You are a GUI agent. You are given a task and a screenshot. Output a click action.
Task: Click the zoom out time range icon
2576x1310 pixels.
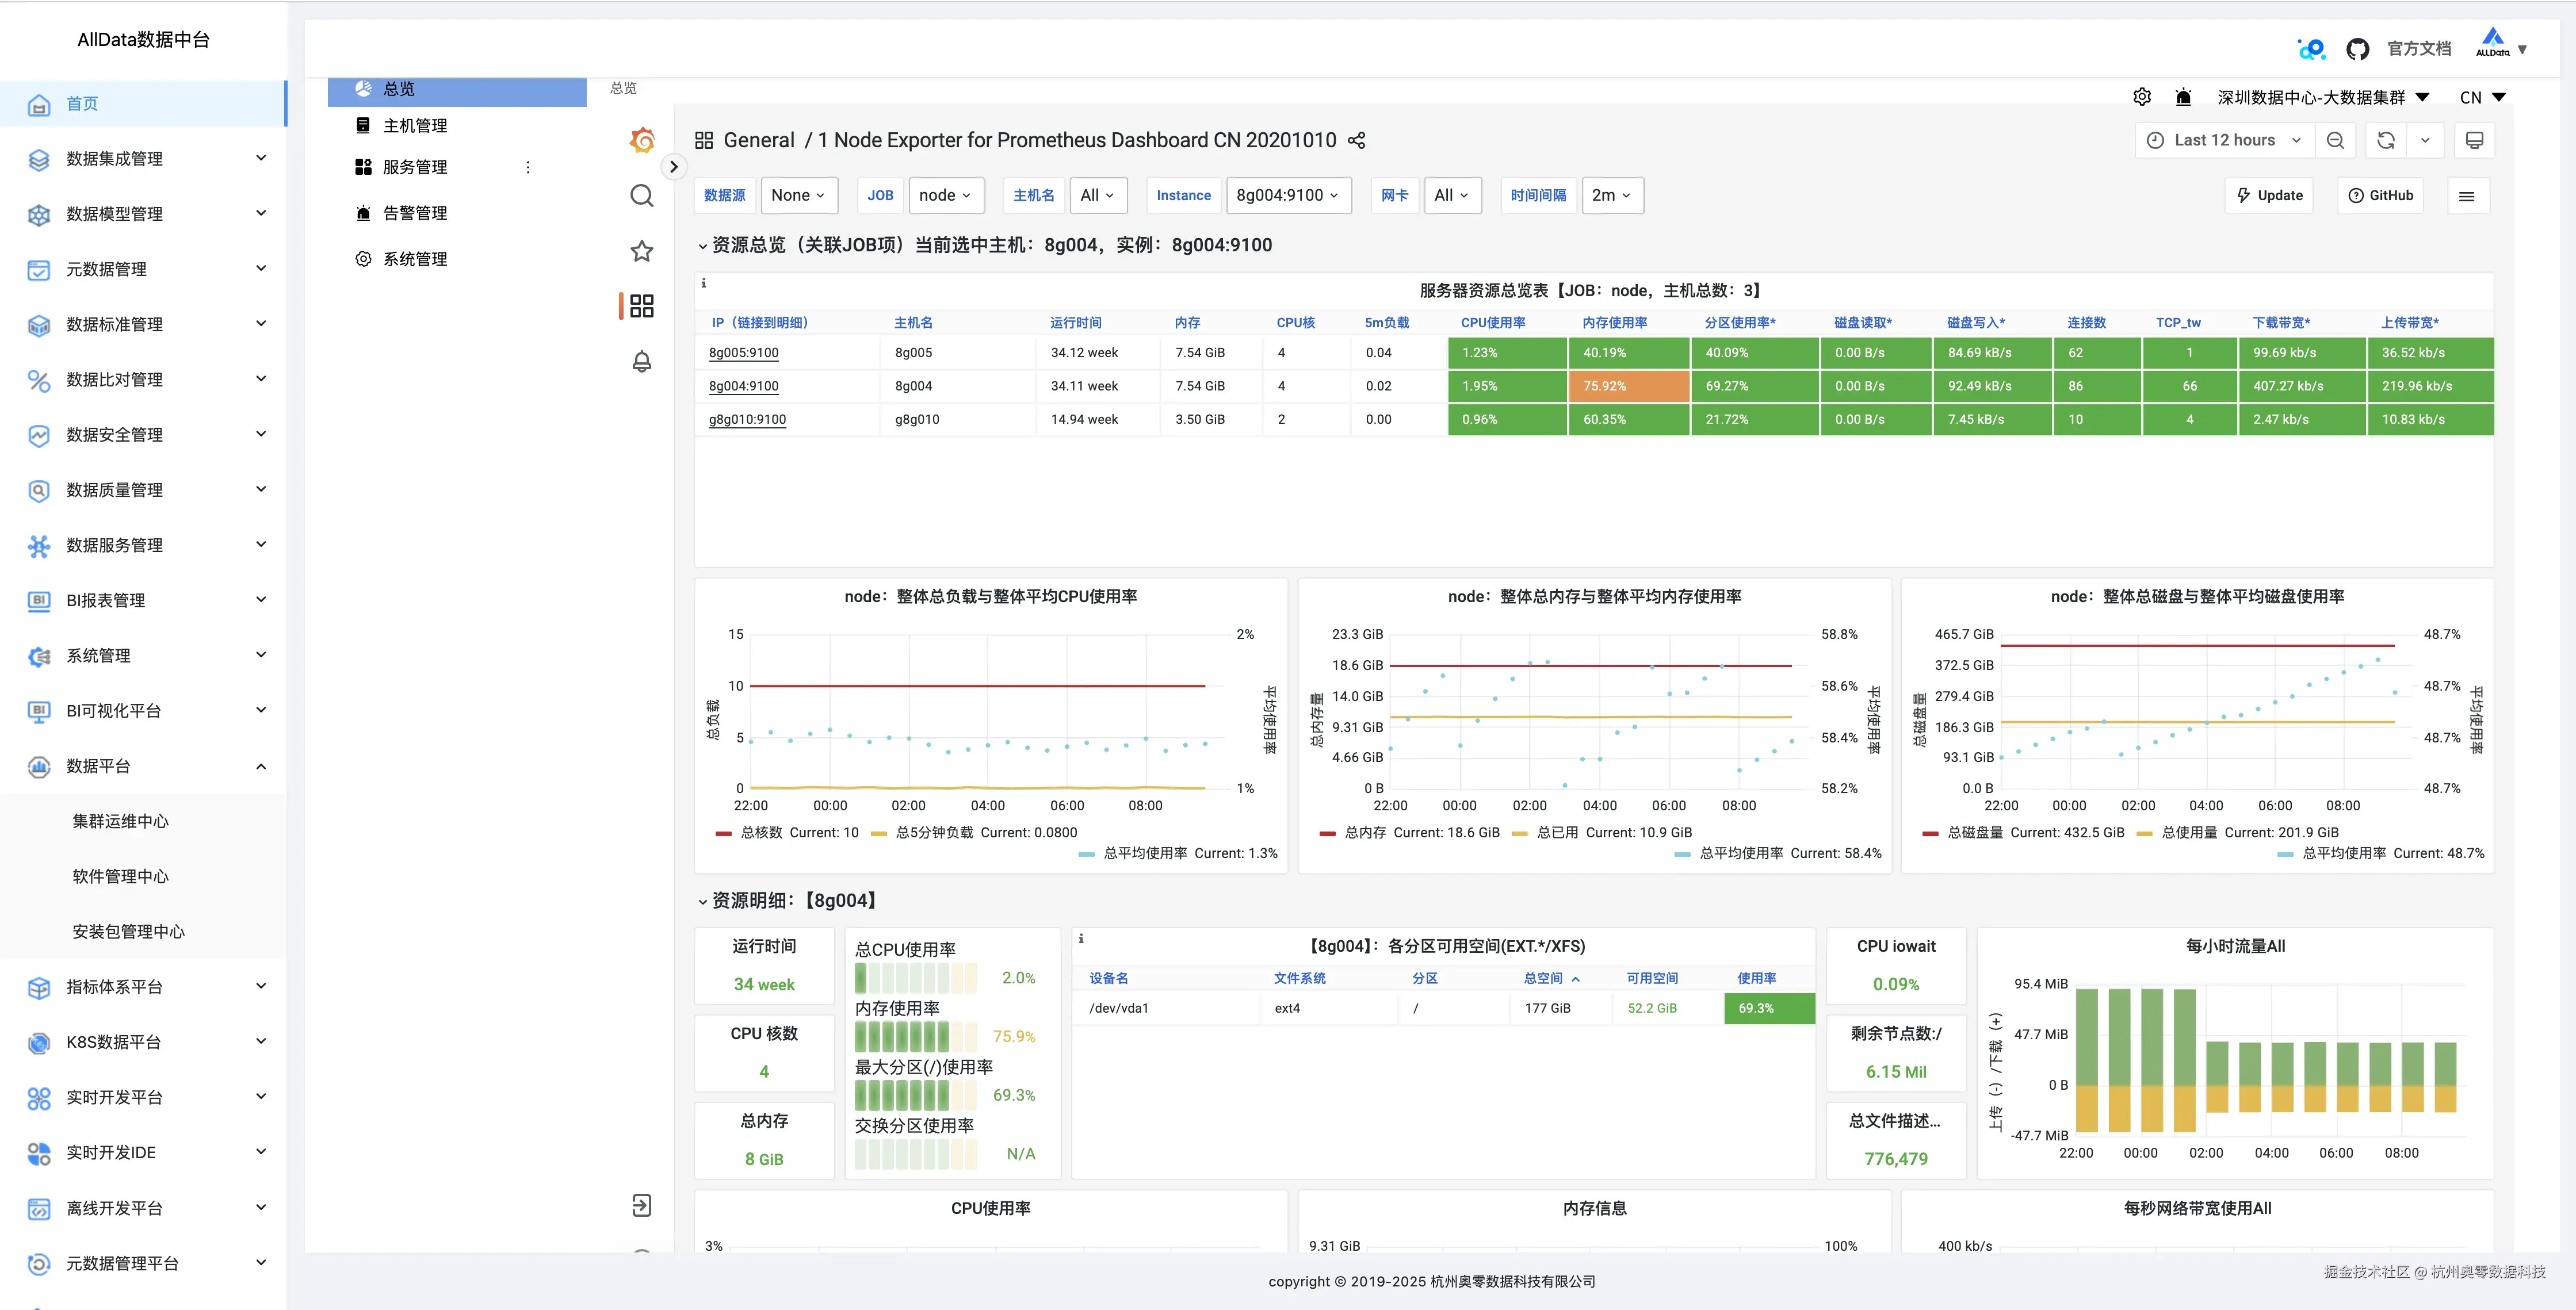2335,140
